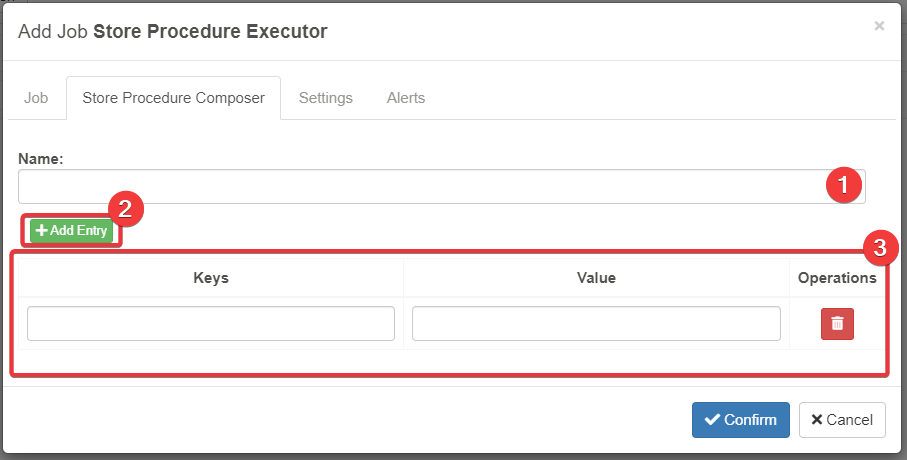Confirm the new job
This screenshot has height=460, width=907.
740,420
